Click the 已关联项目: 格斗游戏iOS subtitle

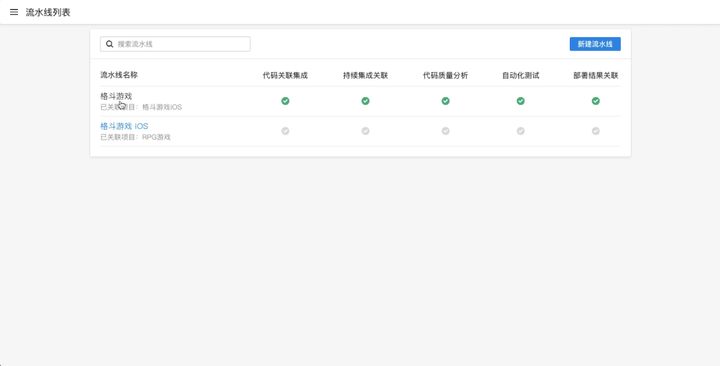click(x=141, y=107)
